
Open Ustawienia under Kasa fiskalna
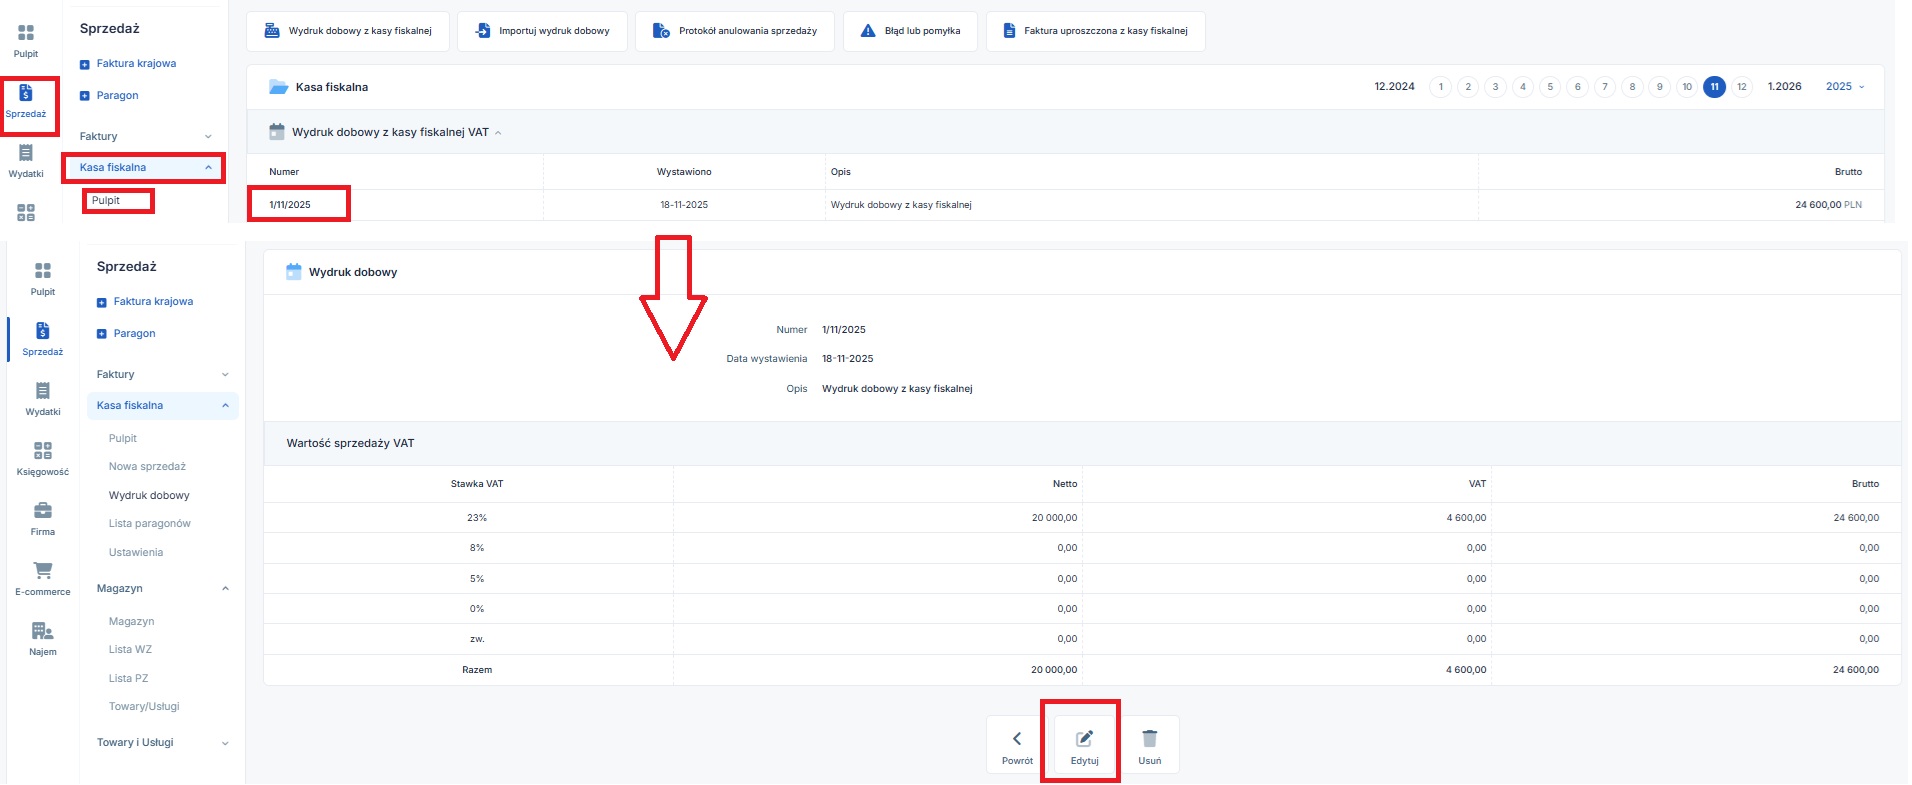pos(136,552)
